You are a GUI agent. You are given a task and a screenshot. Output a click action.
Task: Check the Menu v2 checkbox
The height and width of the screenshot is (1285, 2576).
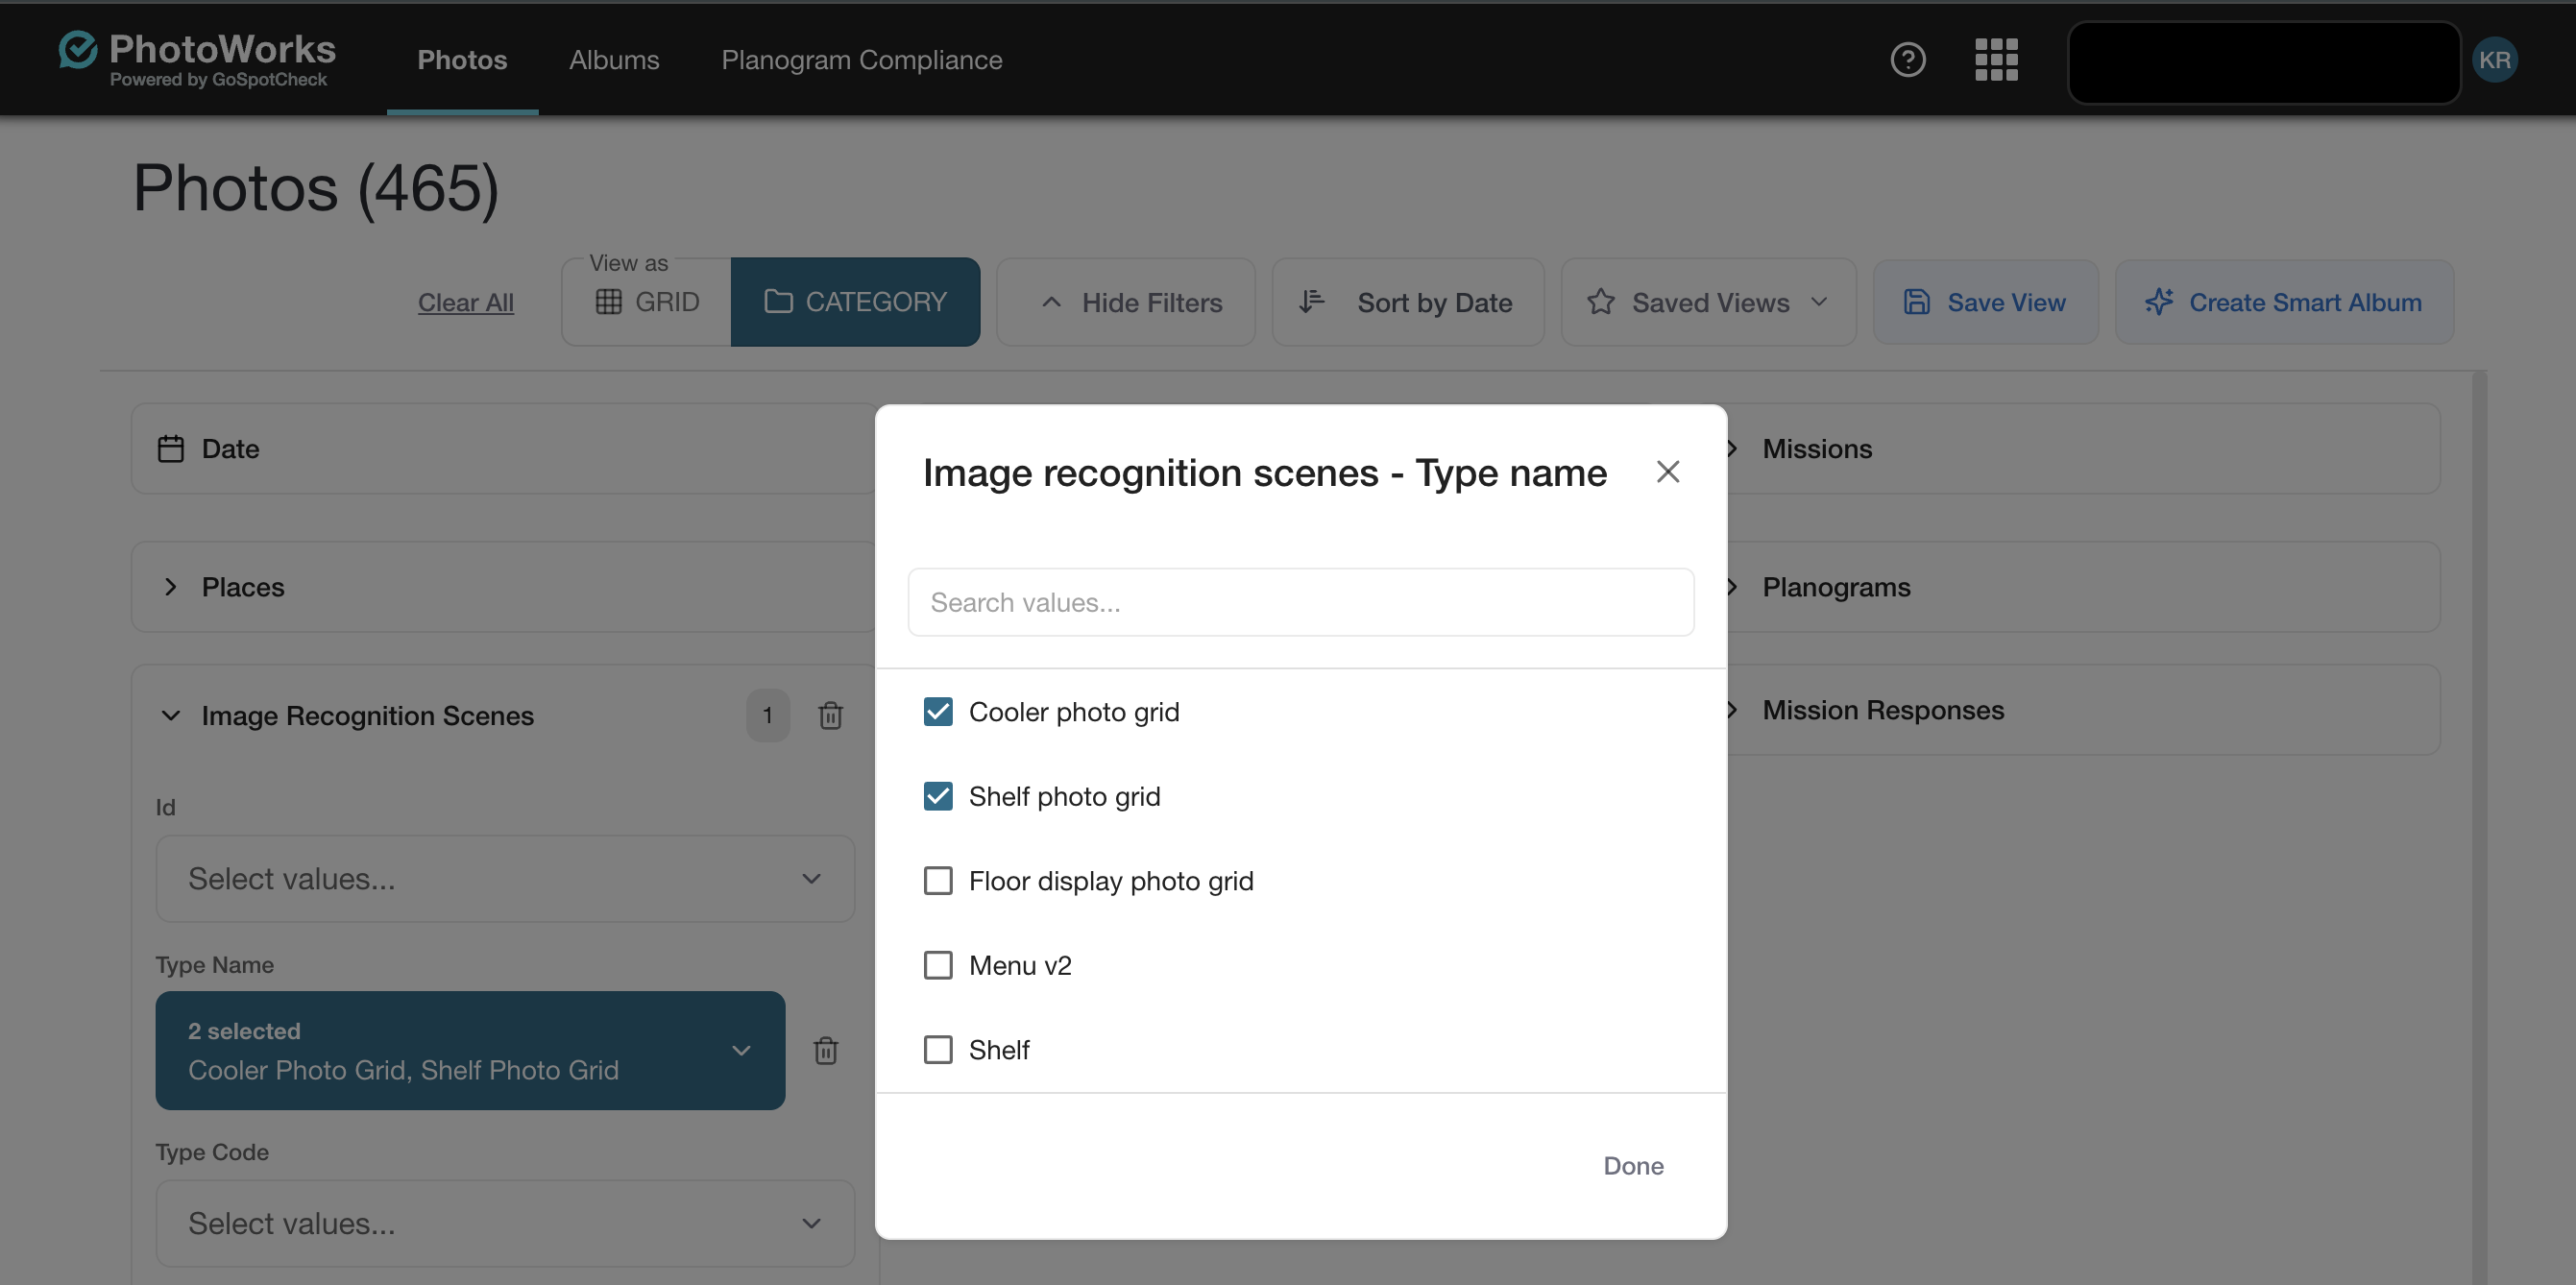[x=937, y=965]
